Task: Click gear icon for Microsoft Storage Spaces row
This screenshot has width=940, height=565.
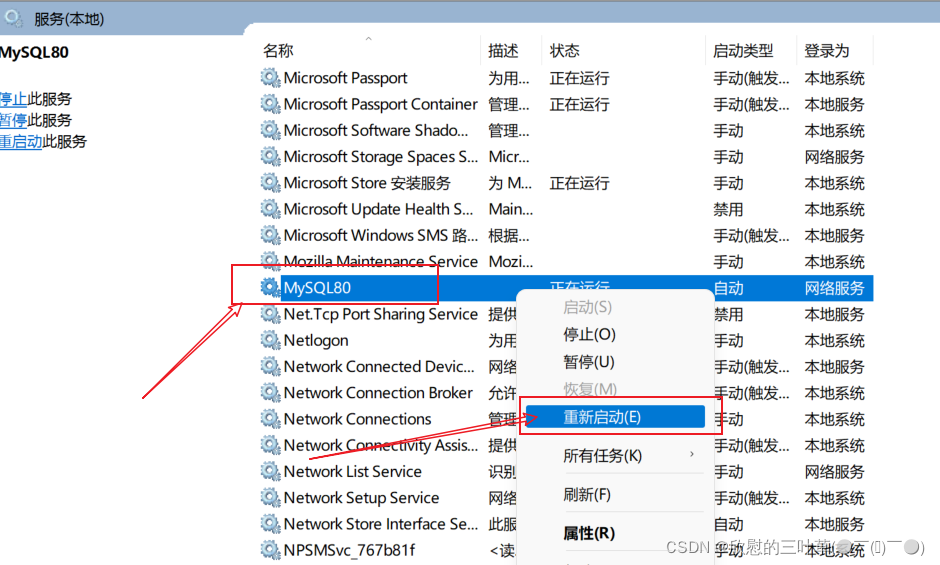Action: (x=270, y=157)
